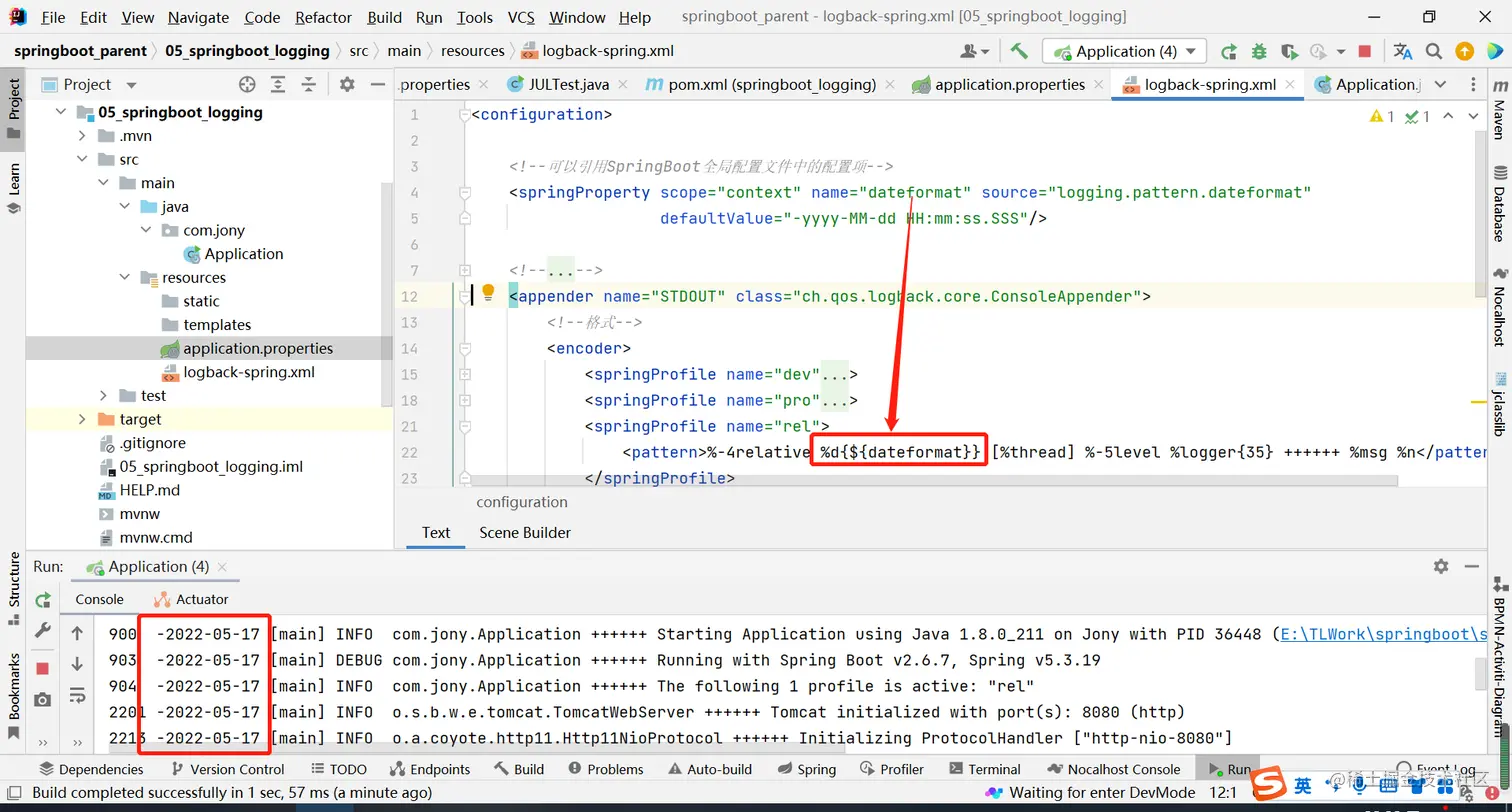
Task: Open the Endpoints tool window
Action: click(x=429, y=769)
